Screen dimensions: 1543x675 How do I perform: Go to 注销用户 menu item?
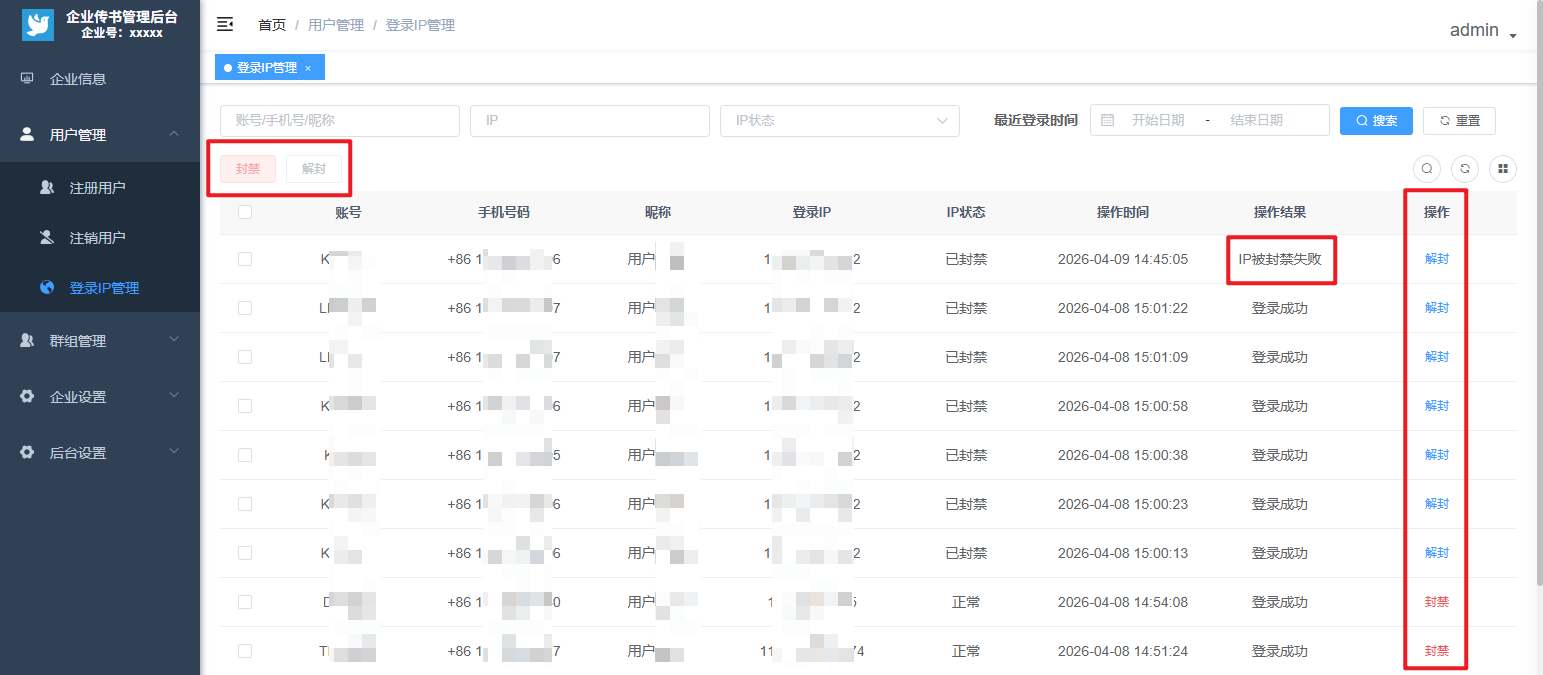coord(97,238)
